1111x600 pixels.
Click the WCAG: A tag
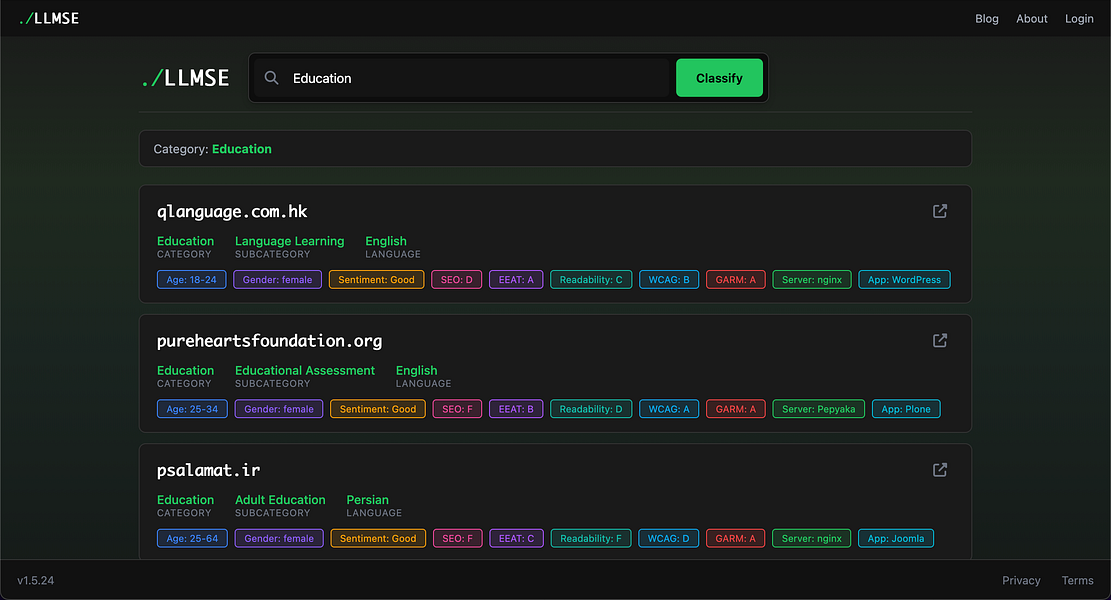669,409
